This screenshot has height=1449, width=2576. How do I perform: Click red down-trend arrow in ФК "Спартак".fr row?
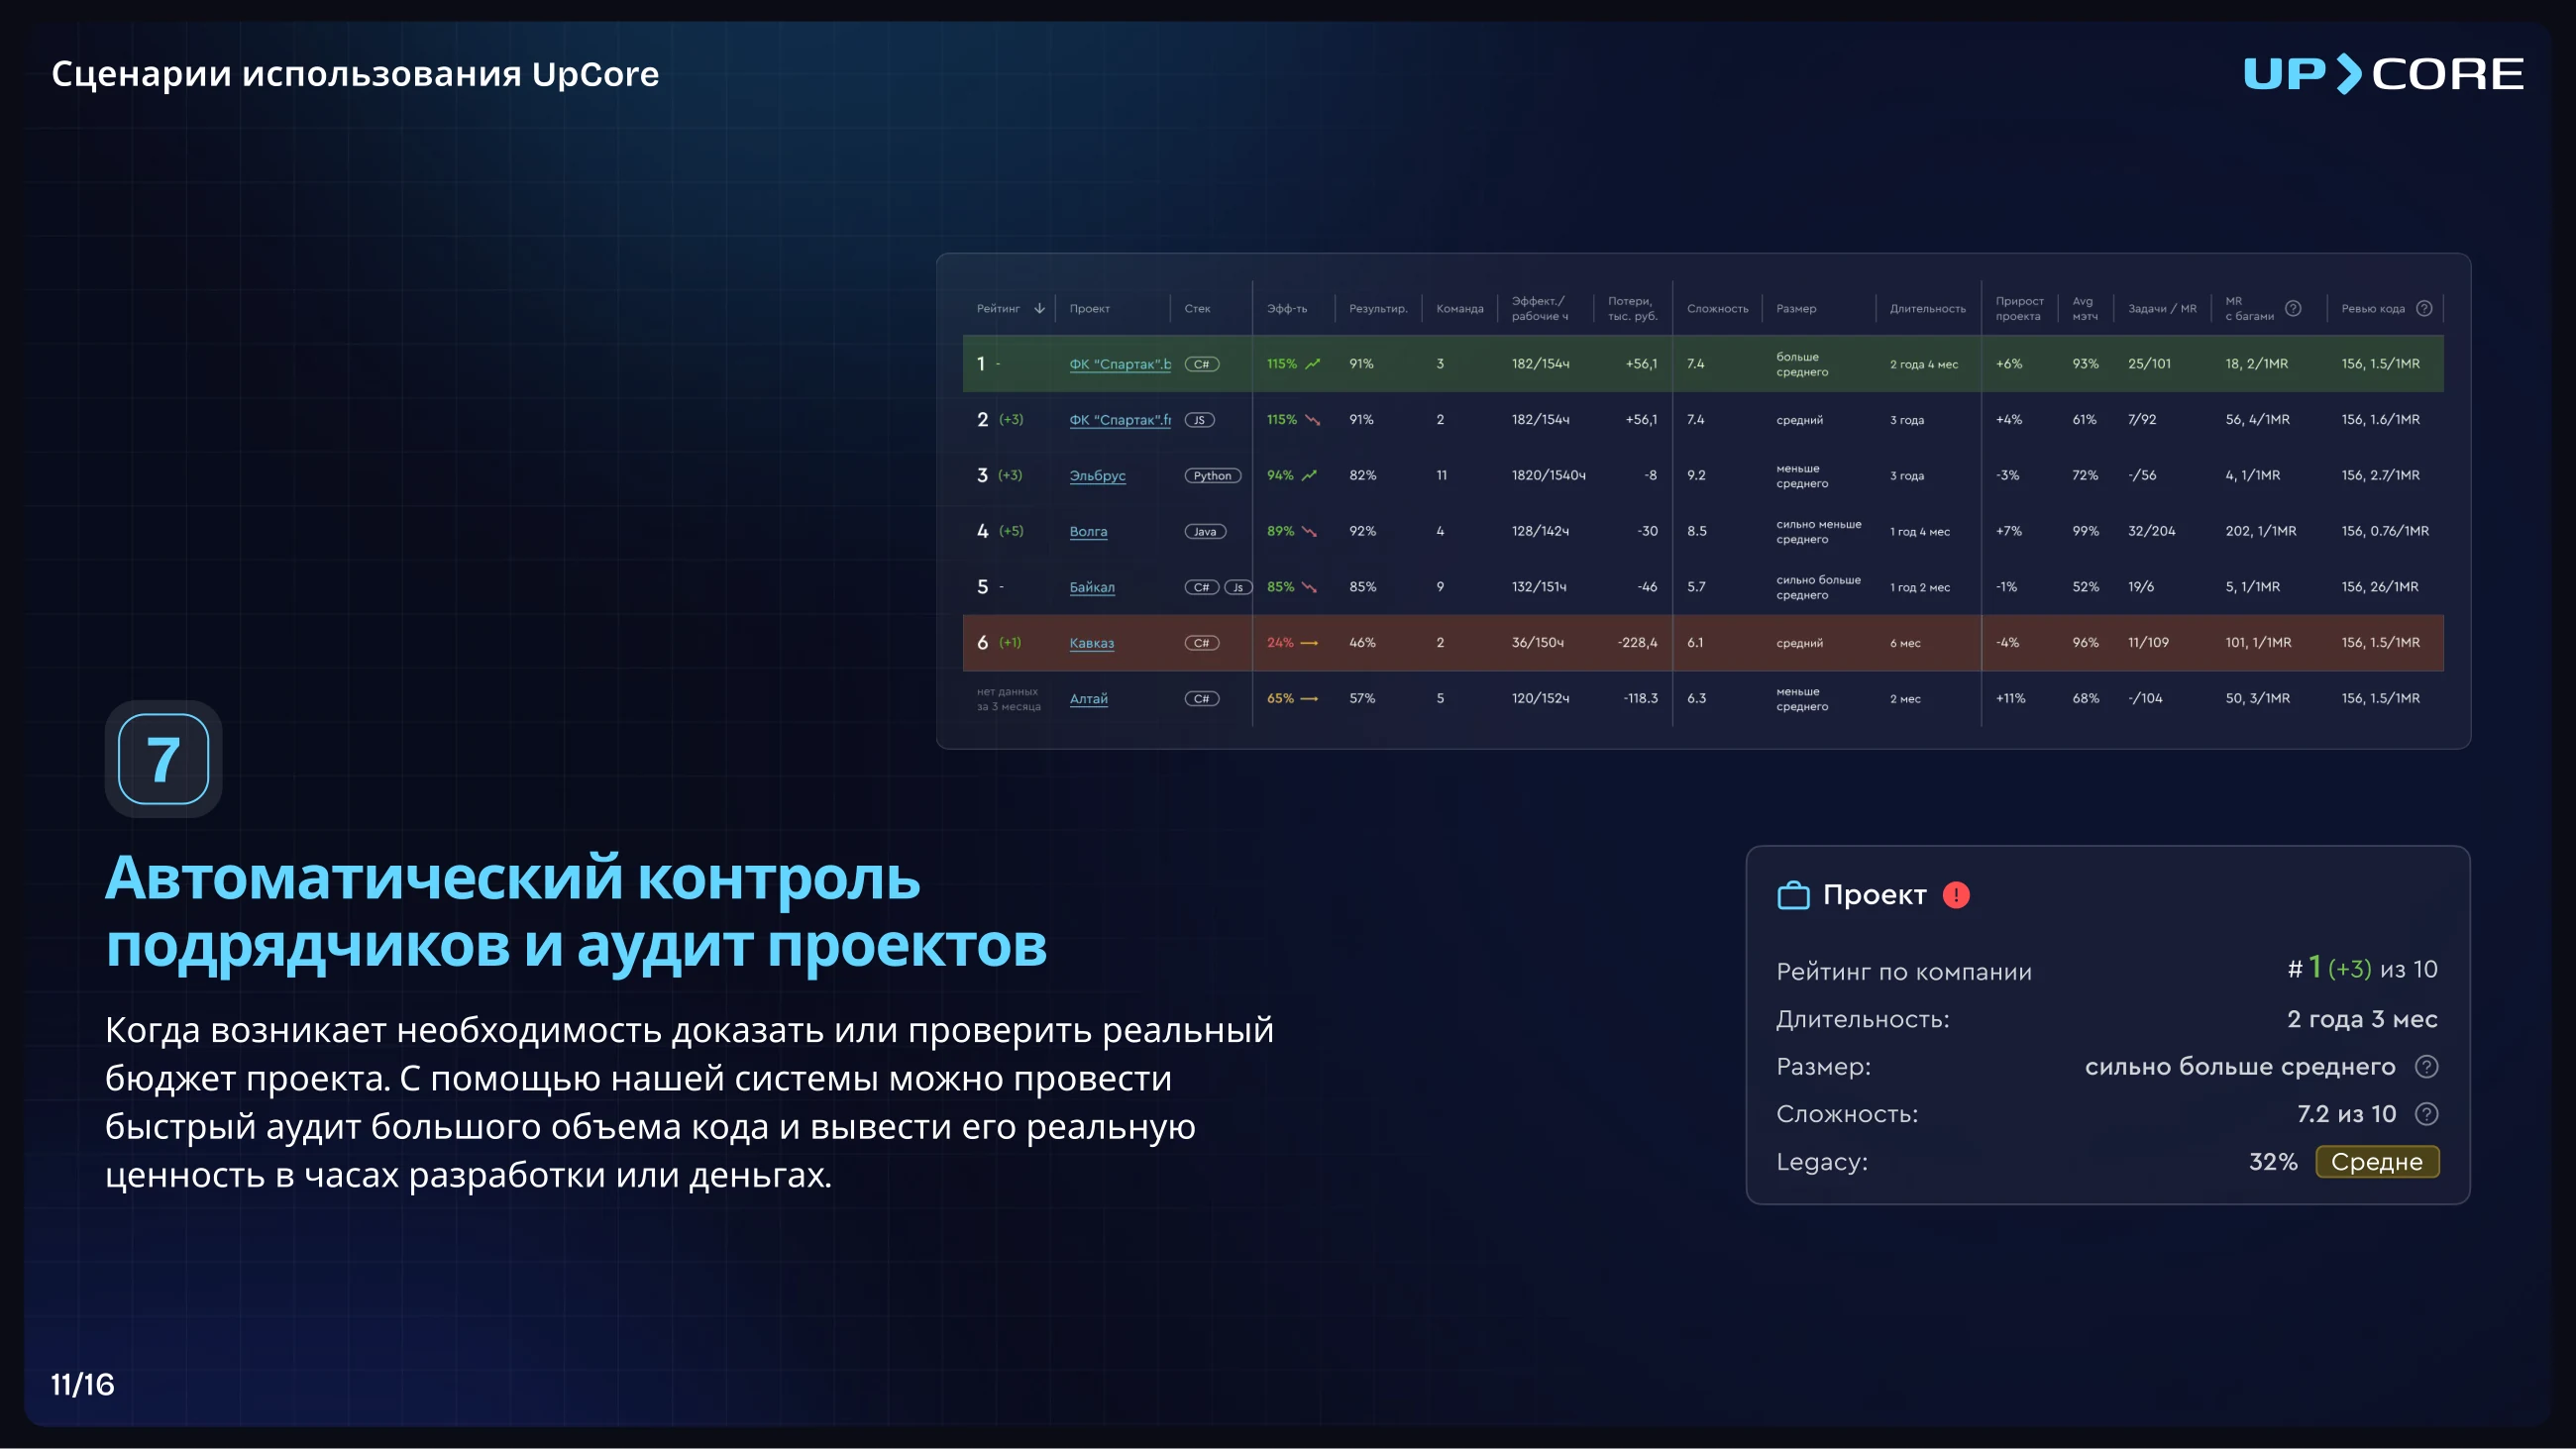1313,420
